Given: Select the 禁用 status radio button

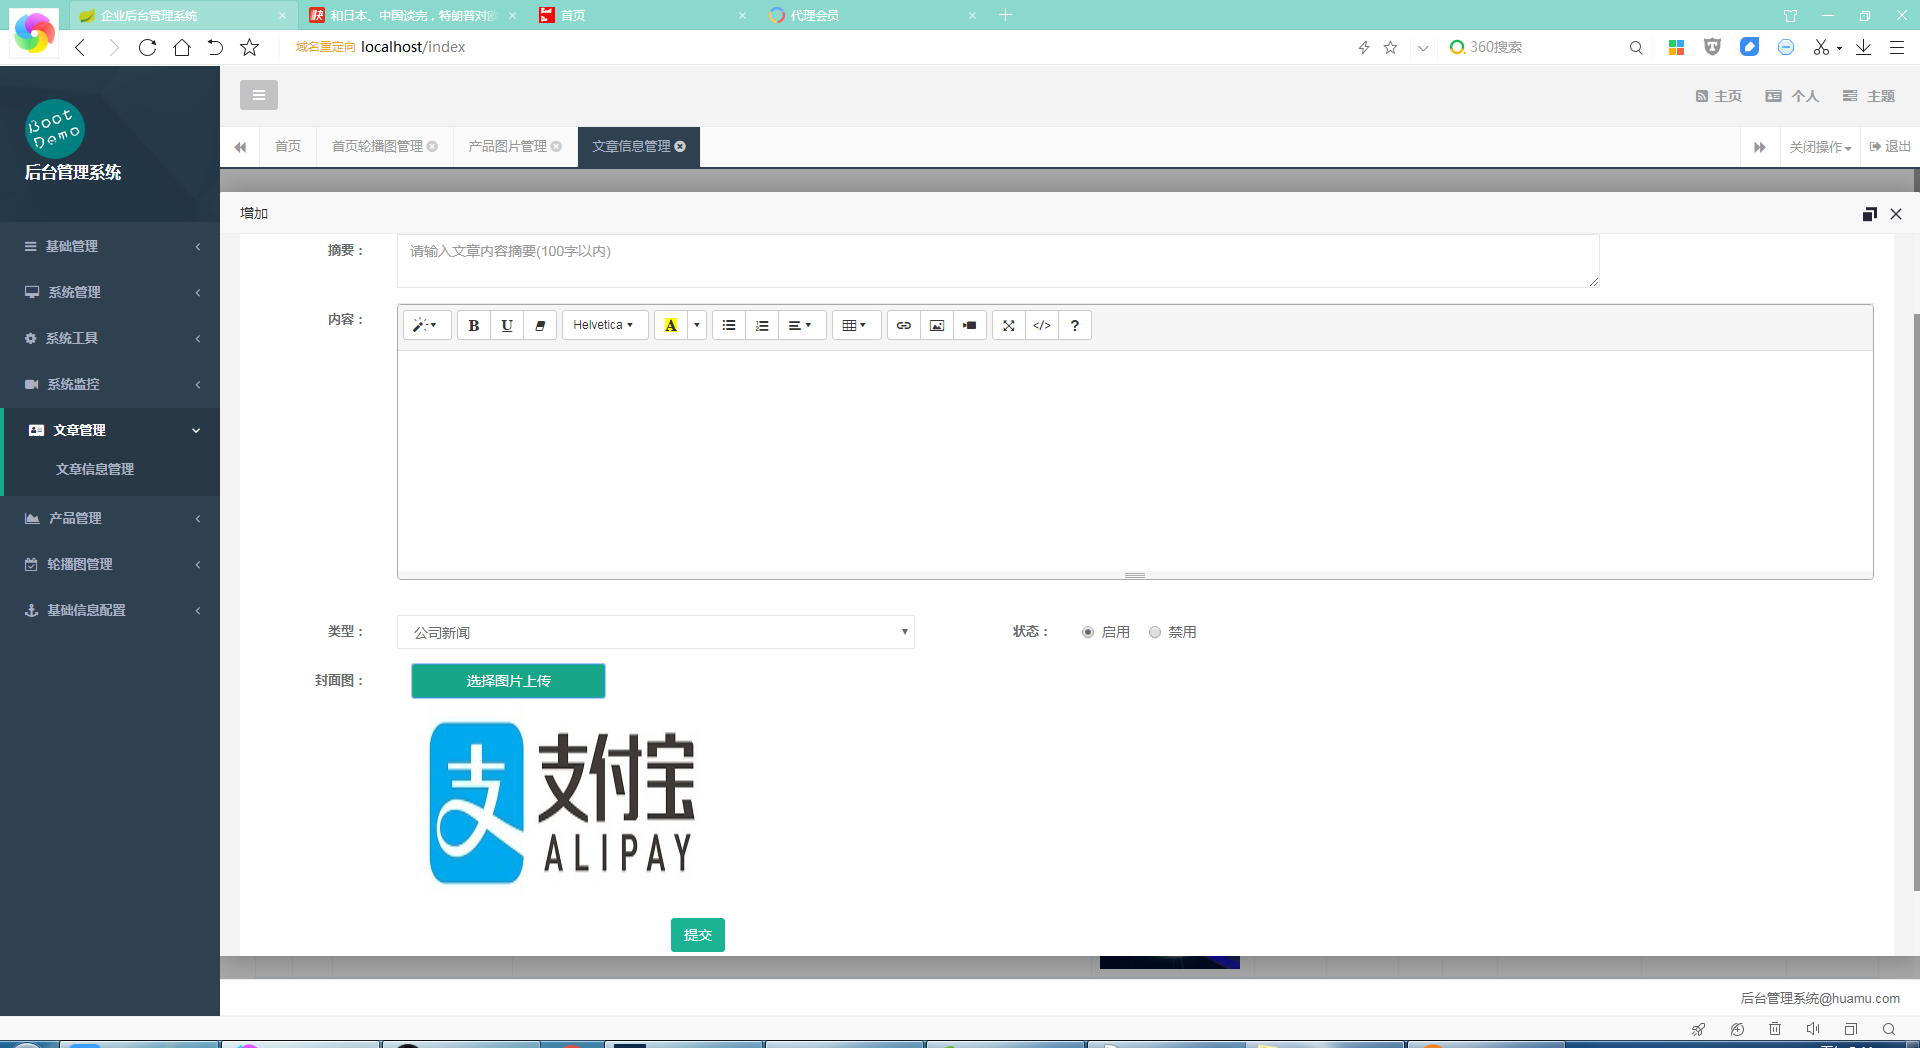Looking at the screenshot, I should [x=1155, y=632].
